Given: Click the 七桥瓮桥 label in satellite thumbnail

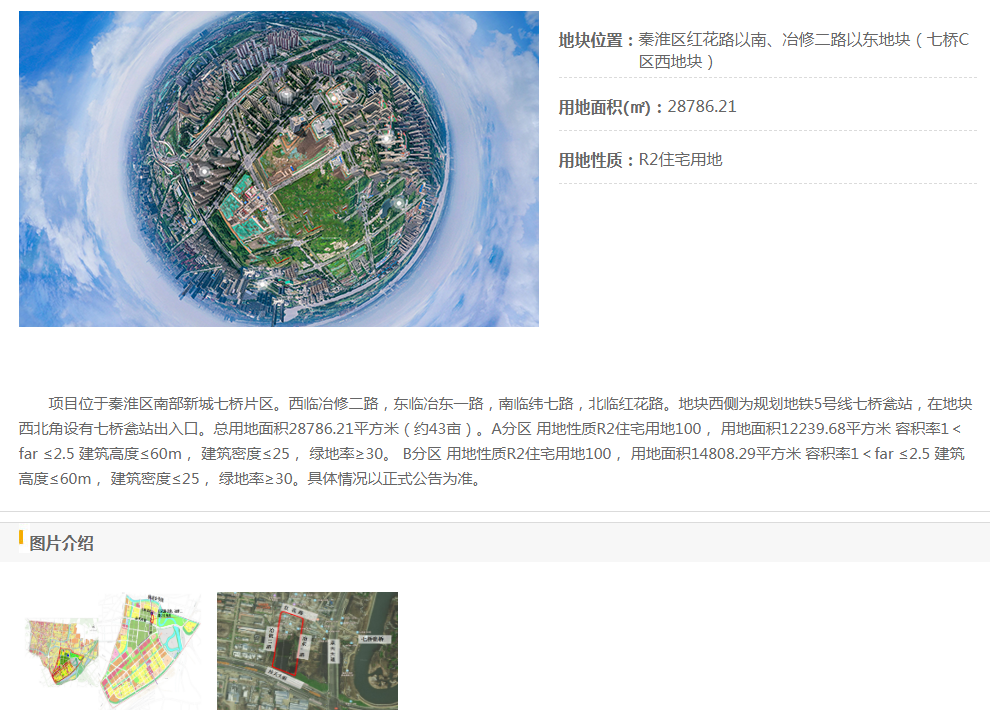Looking at the screenshot, I should tap(373, 638).
